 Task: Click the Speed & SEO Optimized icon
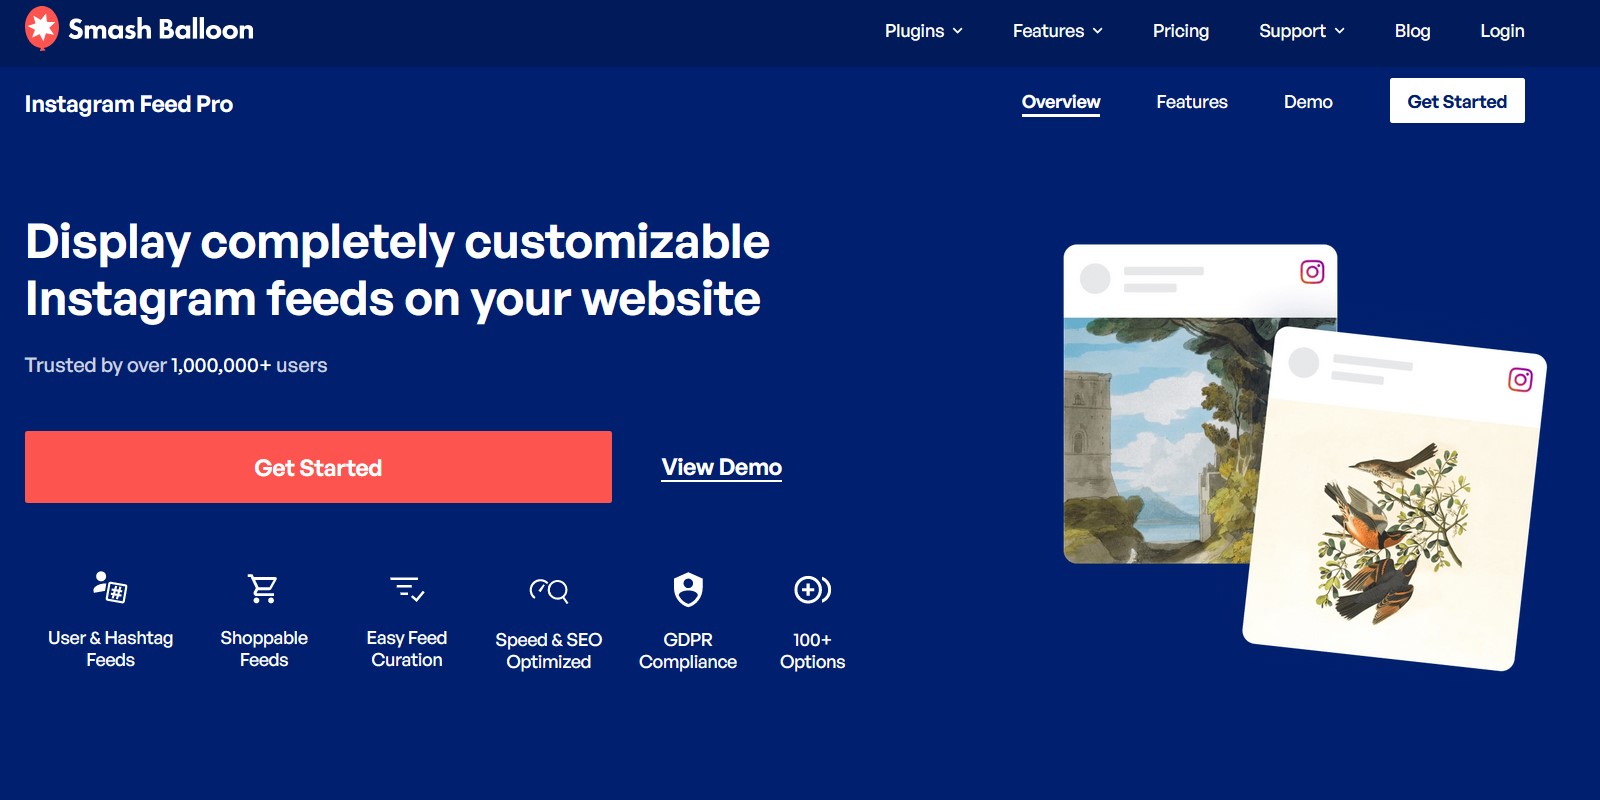click(x=549, y=590)
